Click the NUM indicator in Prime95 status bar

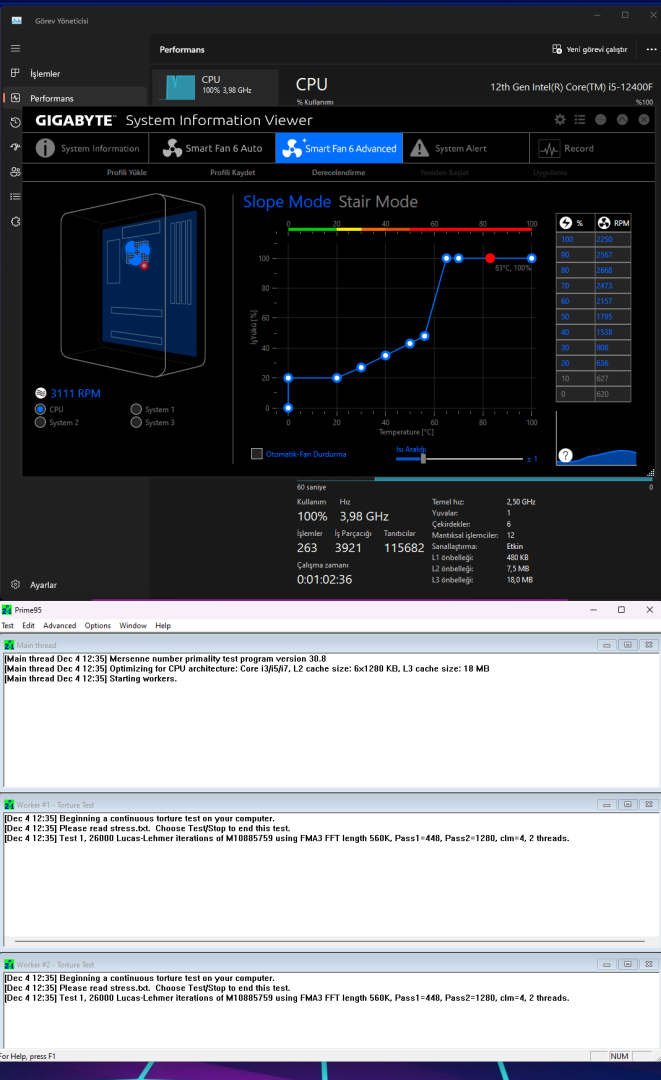pos(619,1056)
